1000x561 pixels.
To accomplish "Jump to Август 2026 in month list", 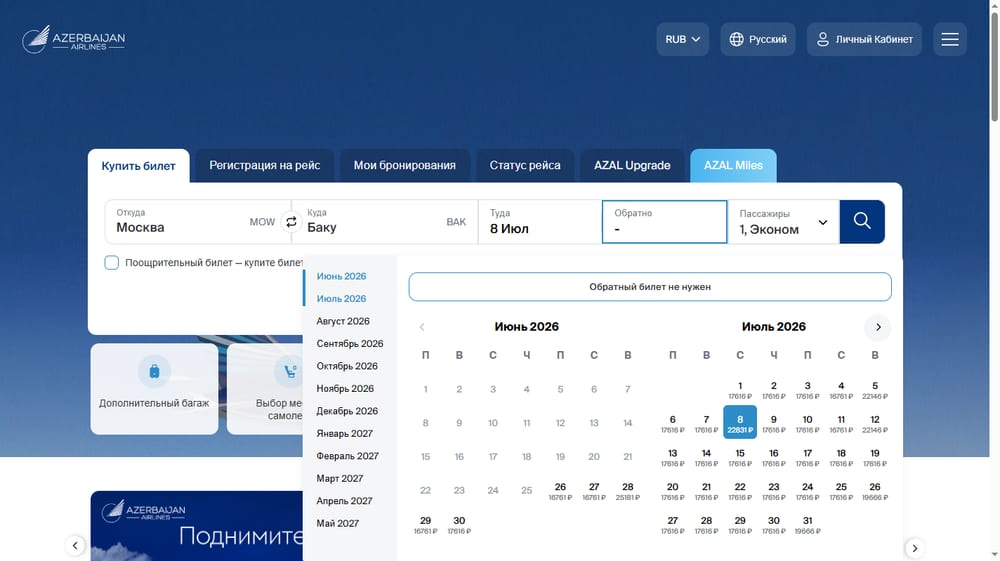I will click(x=343, y=321).
